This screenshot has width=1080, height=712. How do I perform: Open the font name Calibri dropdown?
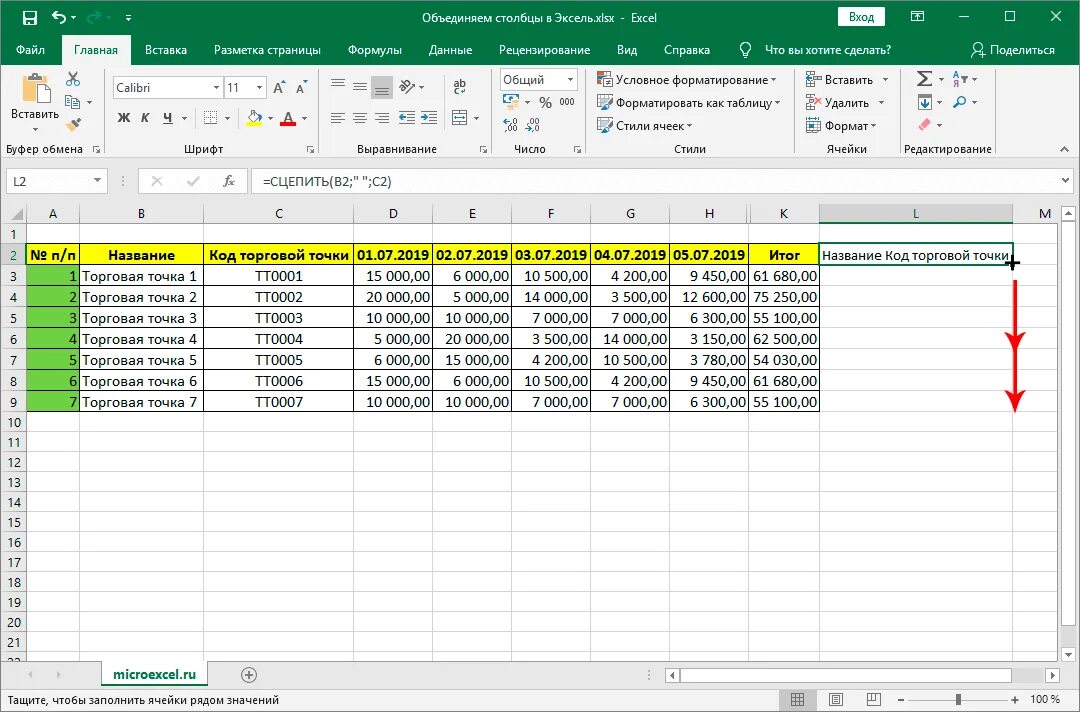coord(216,87)
